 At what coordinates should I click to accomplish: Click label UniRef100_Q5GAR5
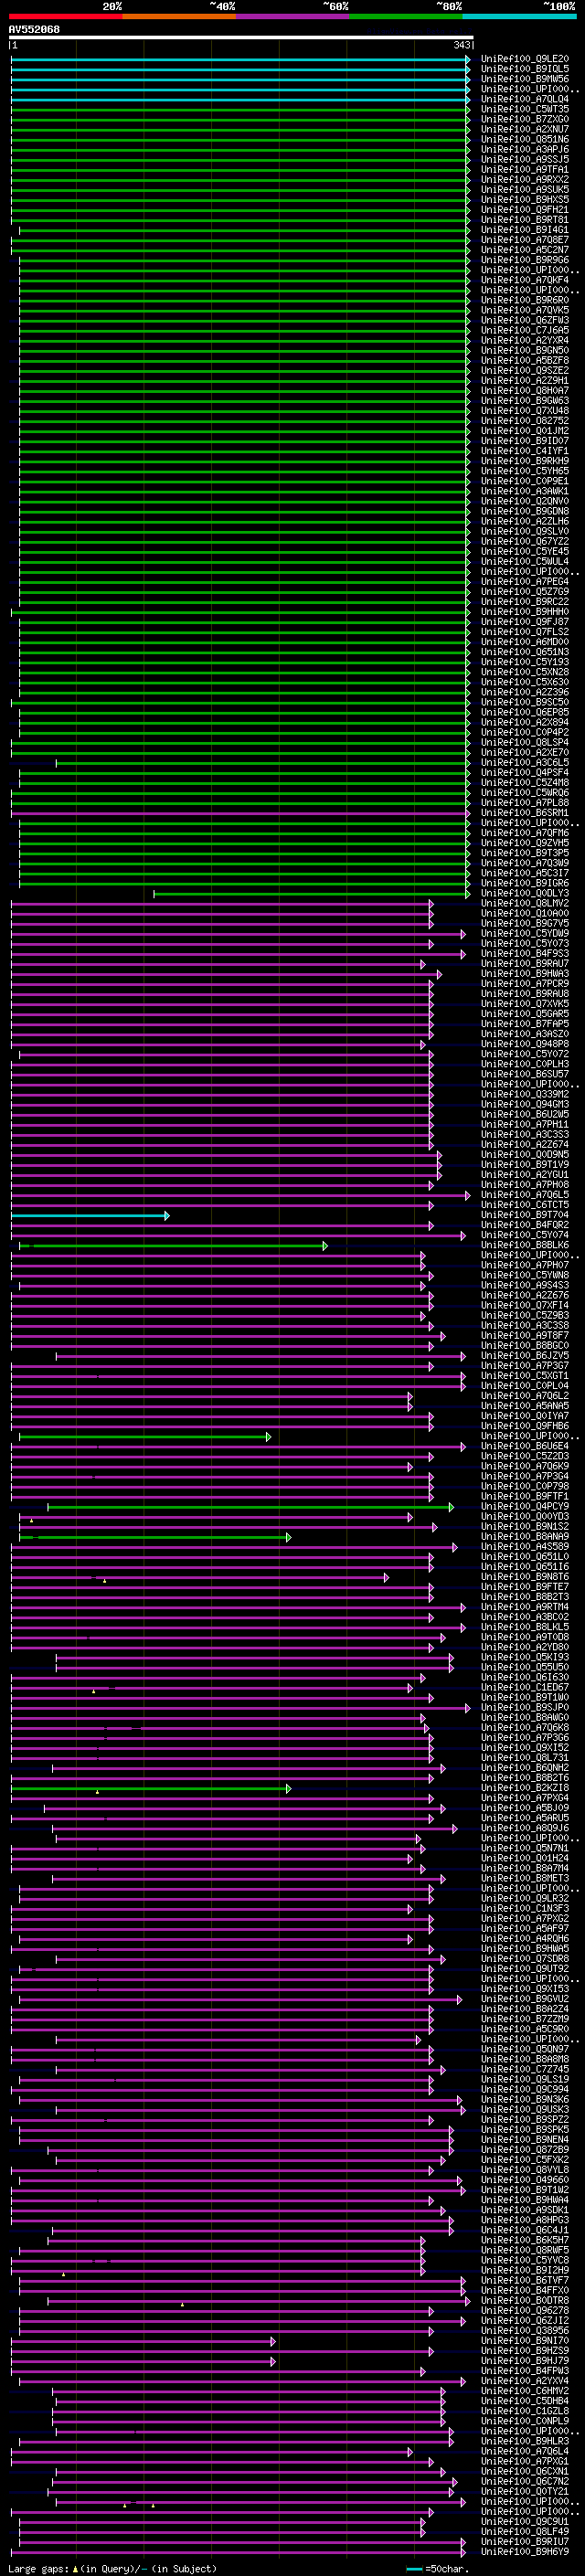point(525,1014)
